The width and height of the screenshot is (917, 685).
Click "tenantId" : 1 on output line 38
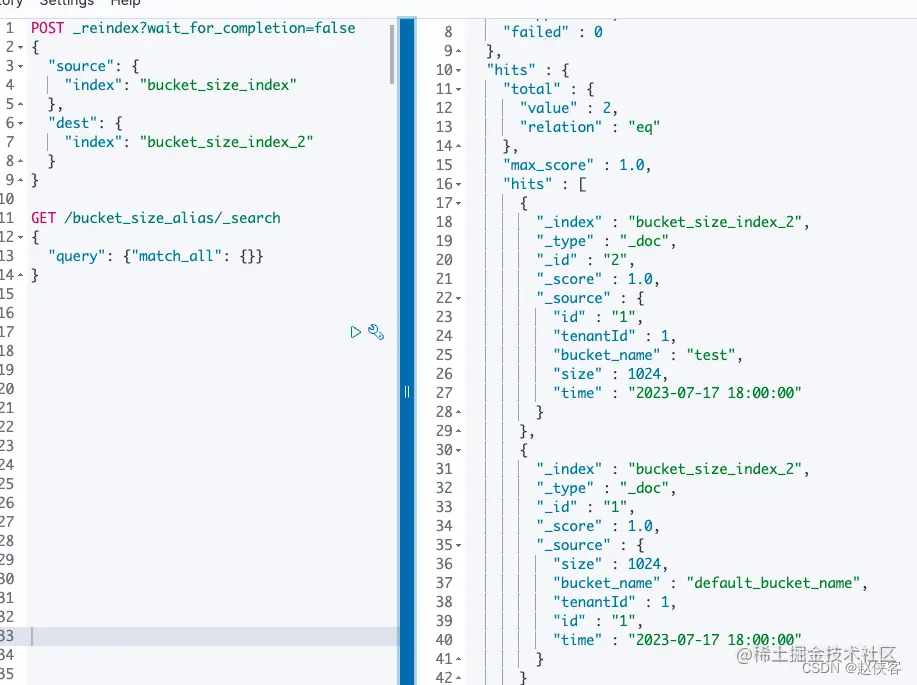(614, 603)
